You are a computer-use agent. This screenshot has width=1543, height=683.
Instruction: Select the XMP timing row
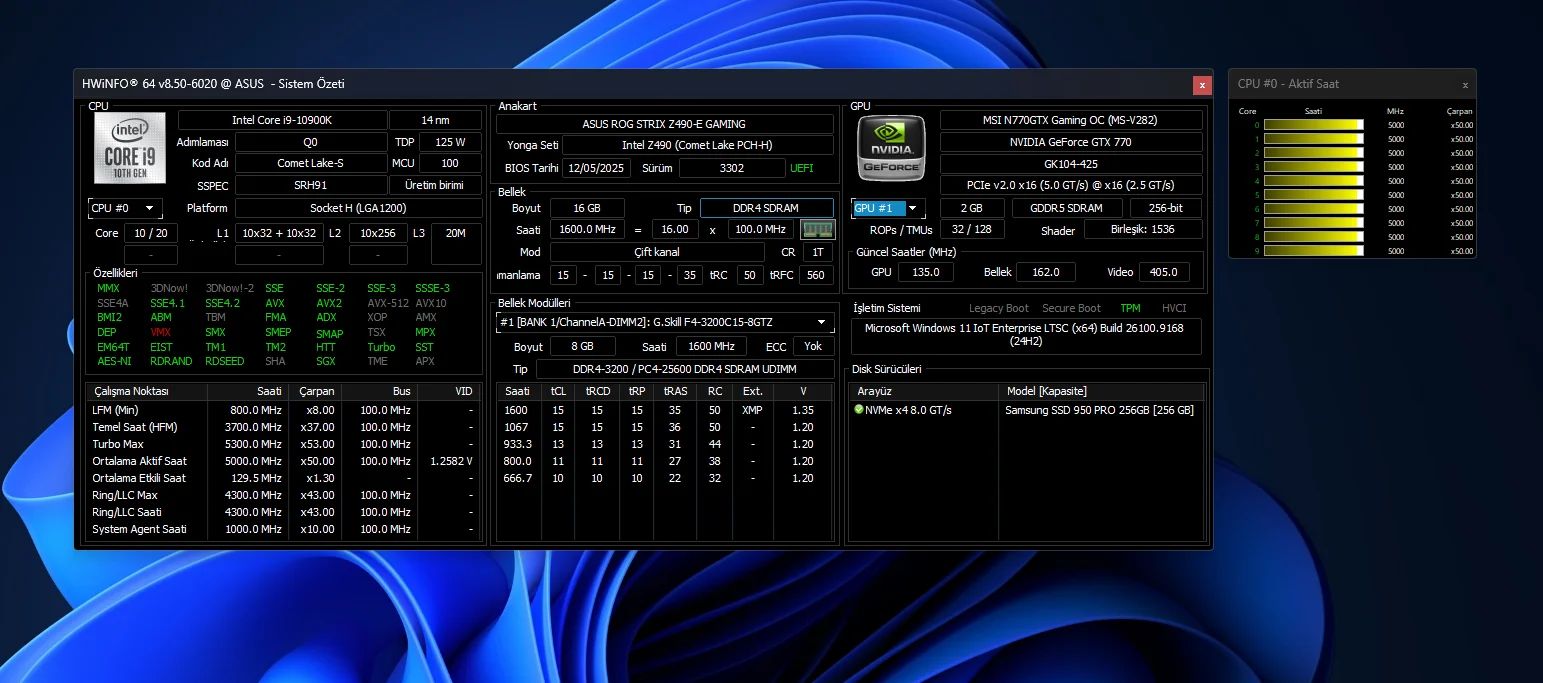point(665,410)
